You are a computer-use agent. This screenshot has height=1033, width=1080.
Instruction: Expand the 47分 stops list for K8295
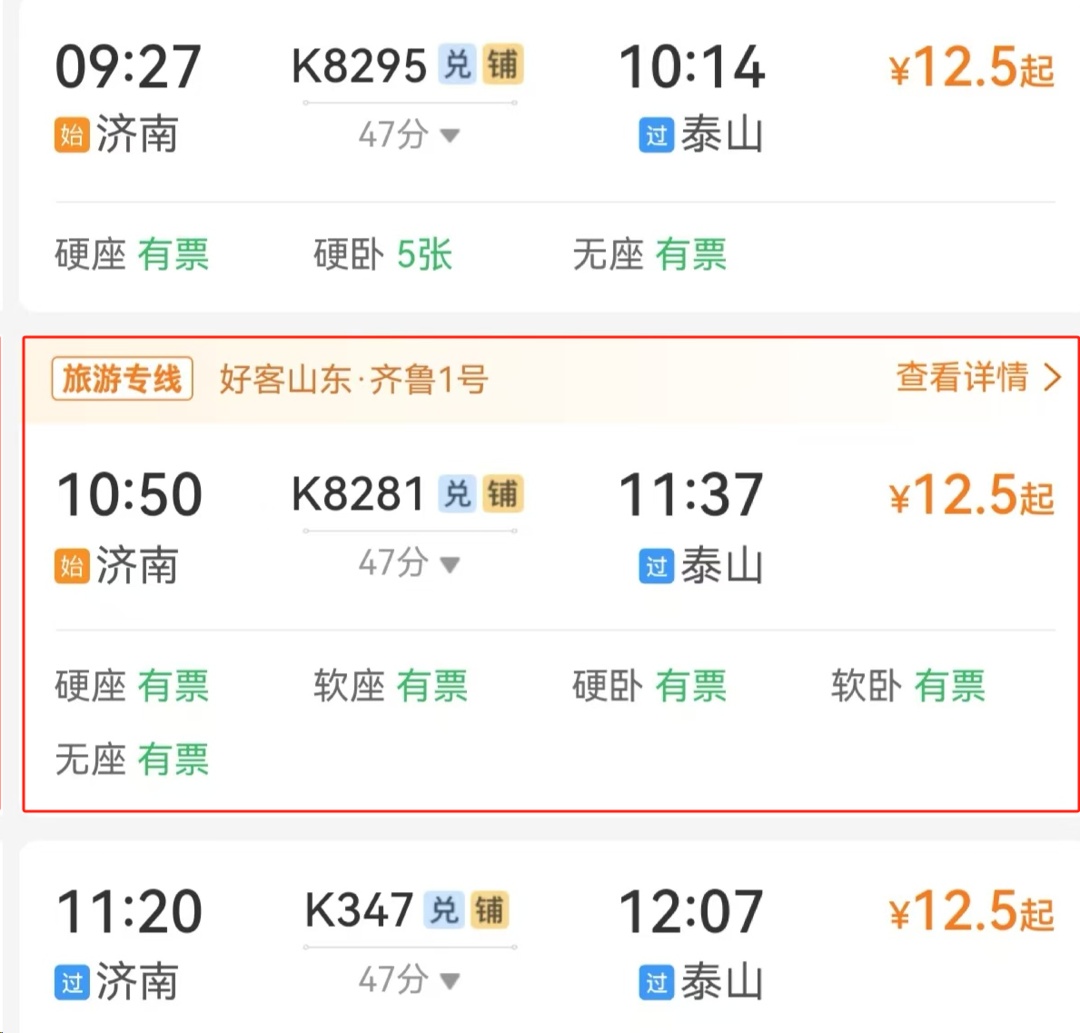(x=409, y=134)
